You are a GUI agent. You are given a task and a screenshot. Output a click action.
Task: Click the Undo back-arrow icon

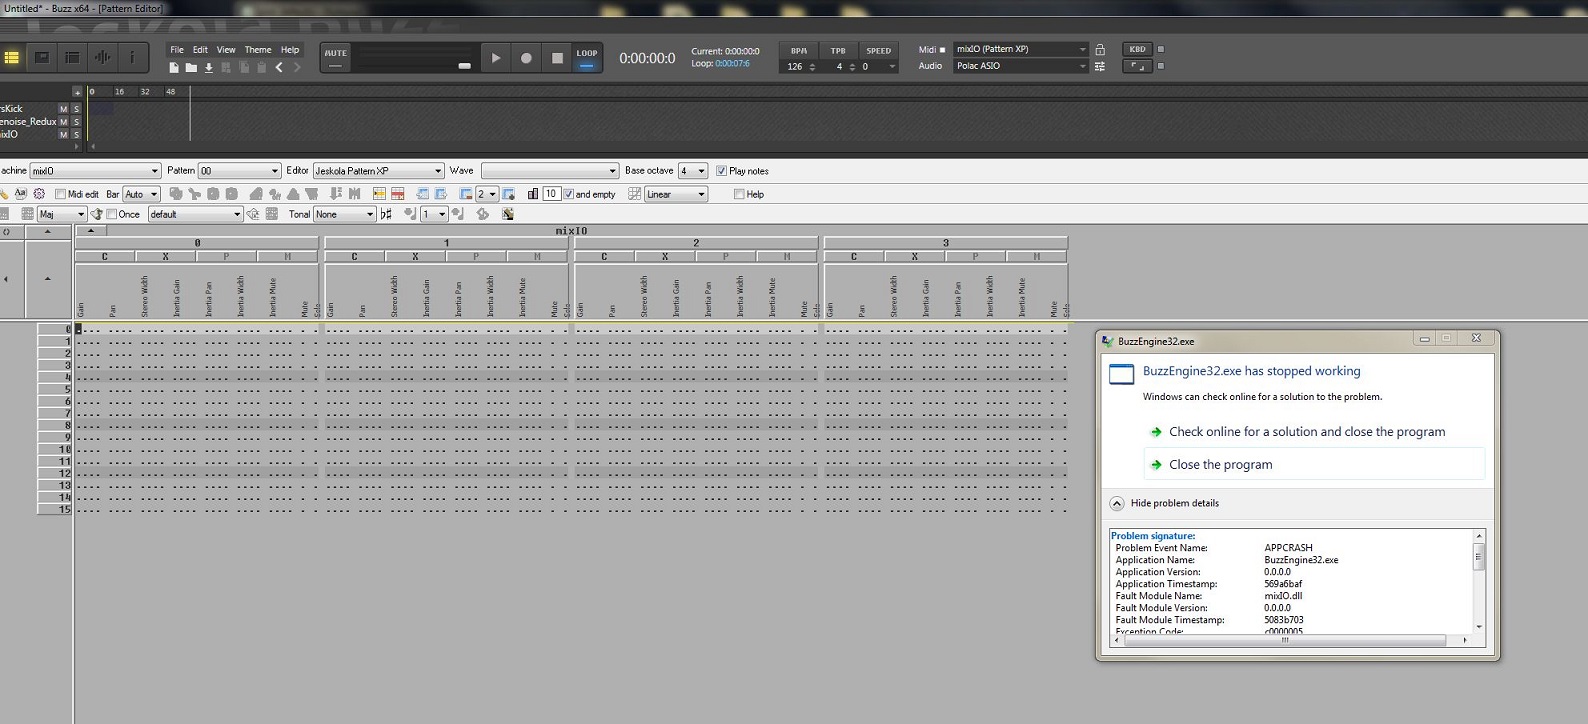coord(279,67)
